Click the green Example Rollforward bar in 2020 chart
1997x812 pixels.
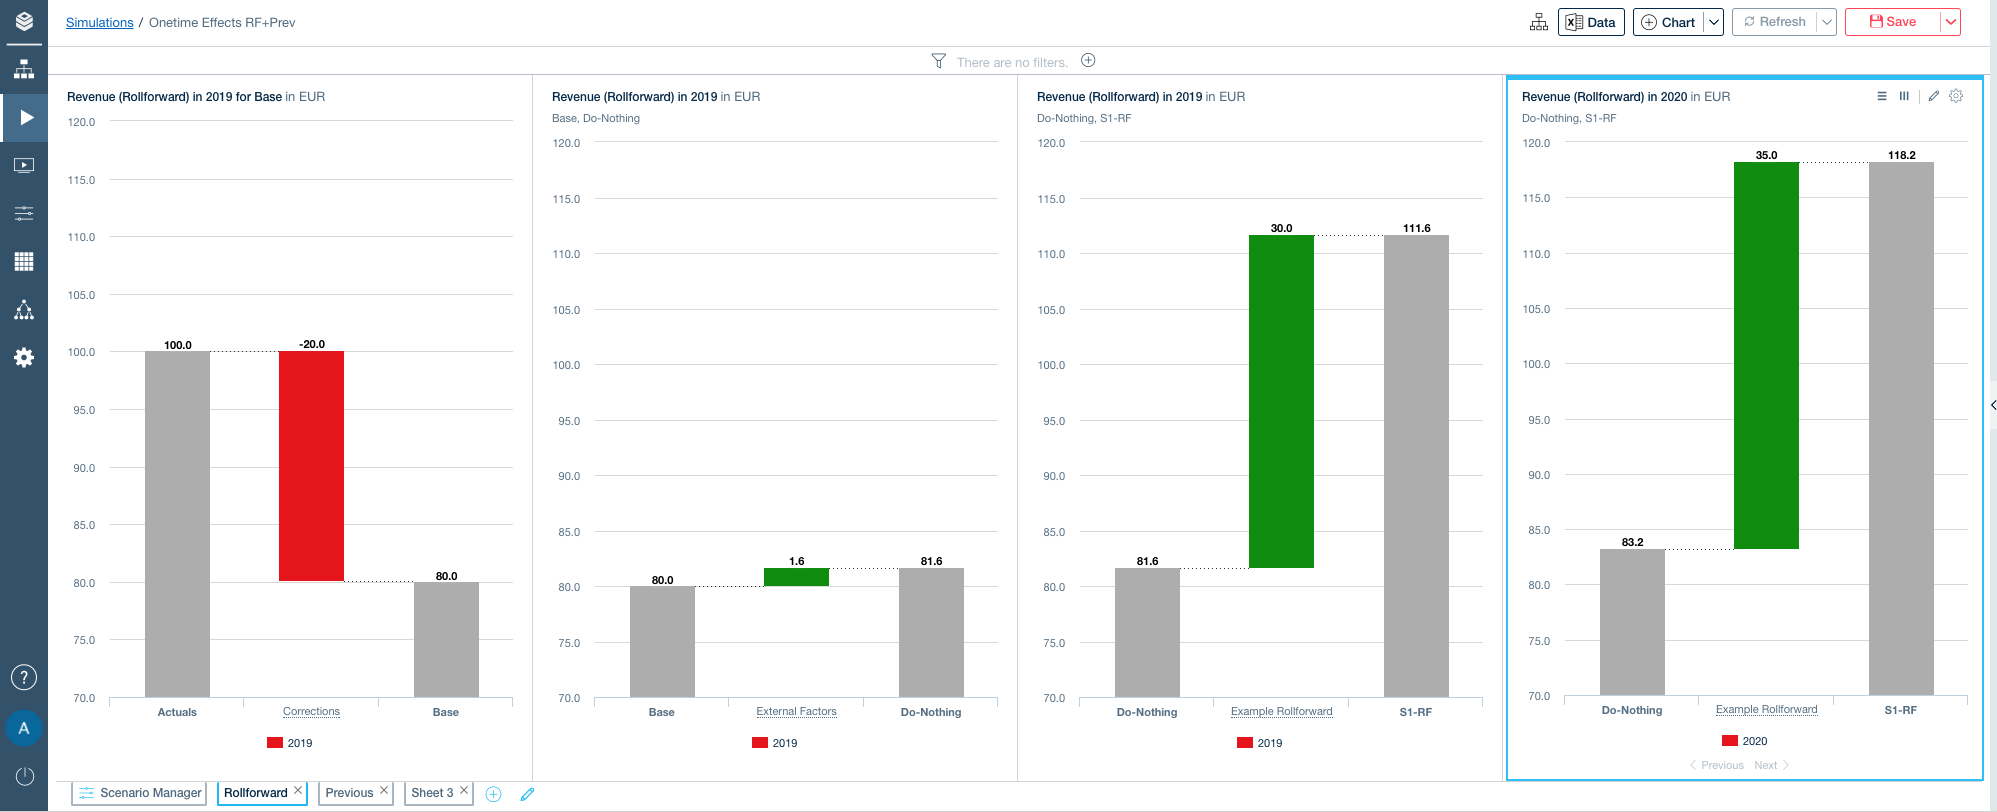[x=1766, y=355]
